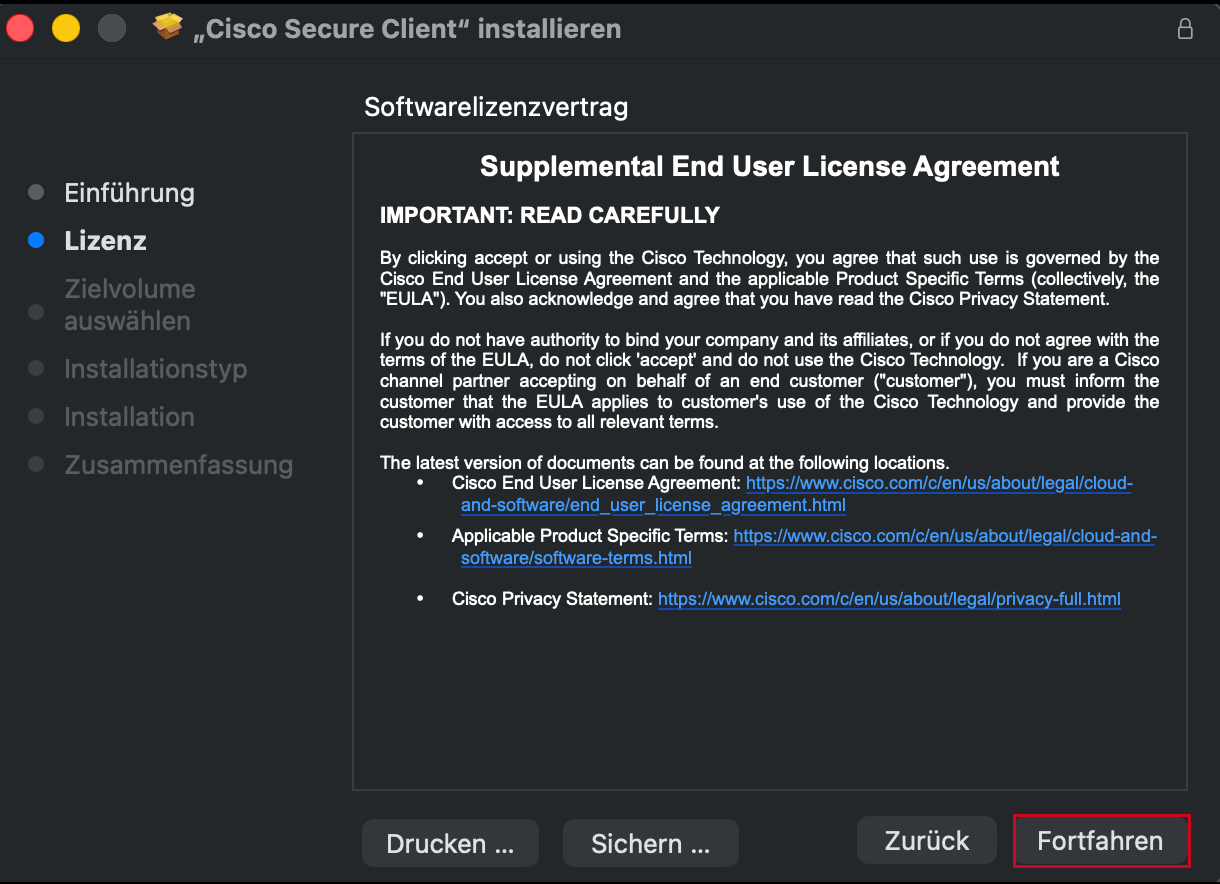Click the Zusammenfassung step

coord(178,465)
